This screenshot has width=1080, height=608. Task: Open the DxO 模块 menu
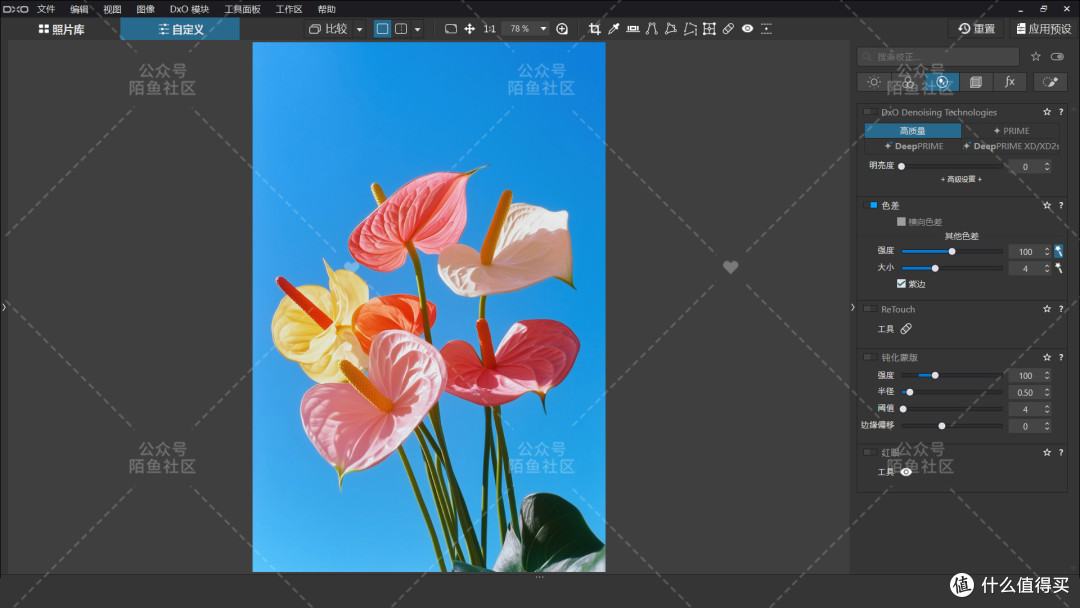tap(189, 9)
